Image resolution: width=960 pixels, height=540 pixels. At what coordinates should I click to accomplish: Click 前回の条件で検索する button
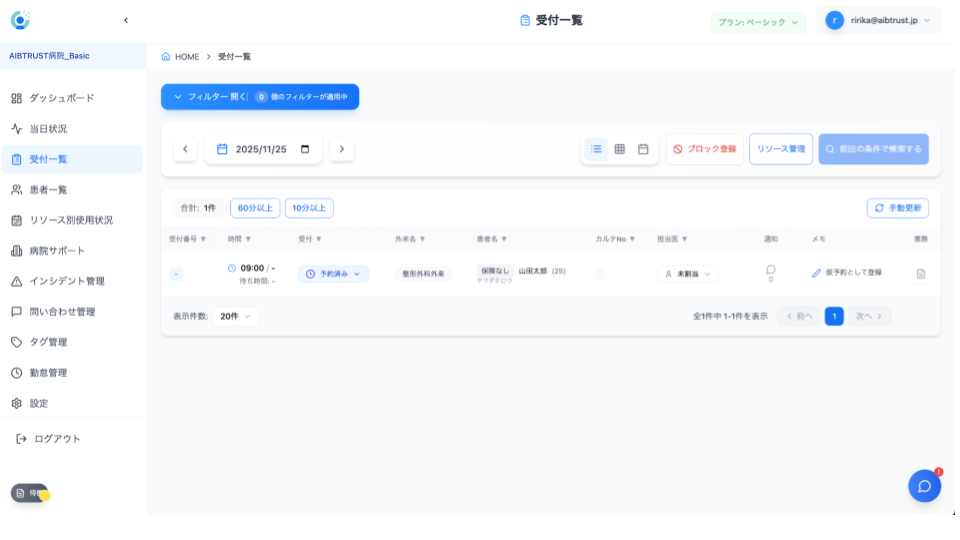(x=874, y=149)
